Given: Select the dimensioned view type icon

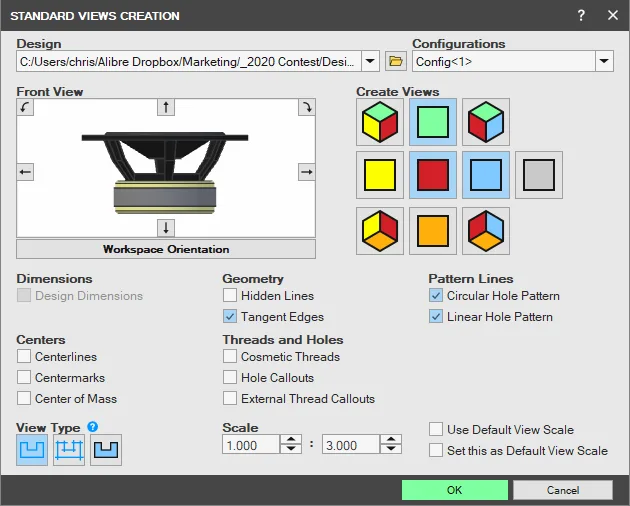Looking at the screenshot, I should coord(69,450).
